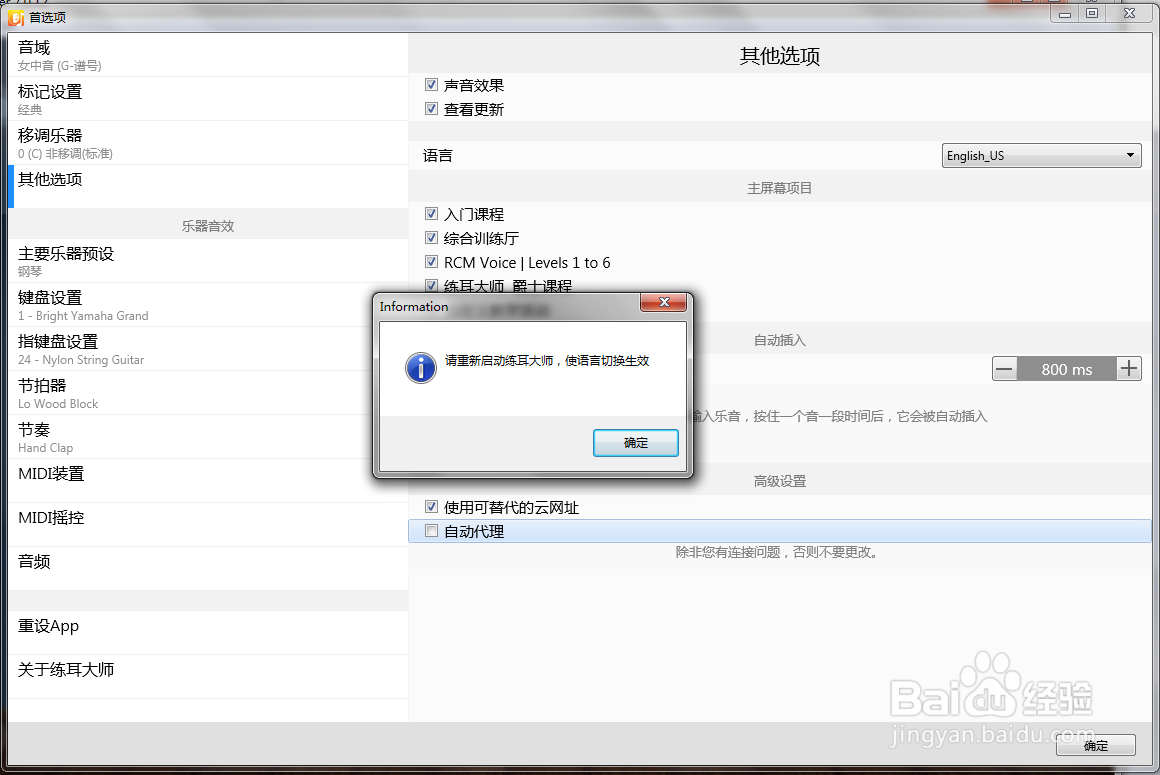Toggle the 综合训练厅 checkbox
Image resolution: width=1160 pixels, height=775 pixels.
tap(431, 238)
